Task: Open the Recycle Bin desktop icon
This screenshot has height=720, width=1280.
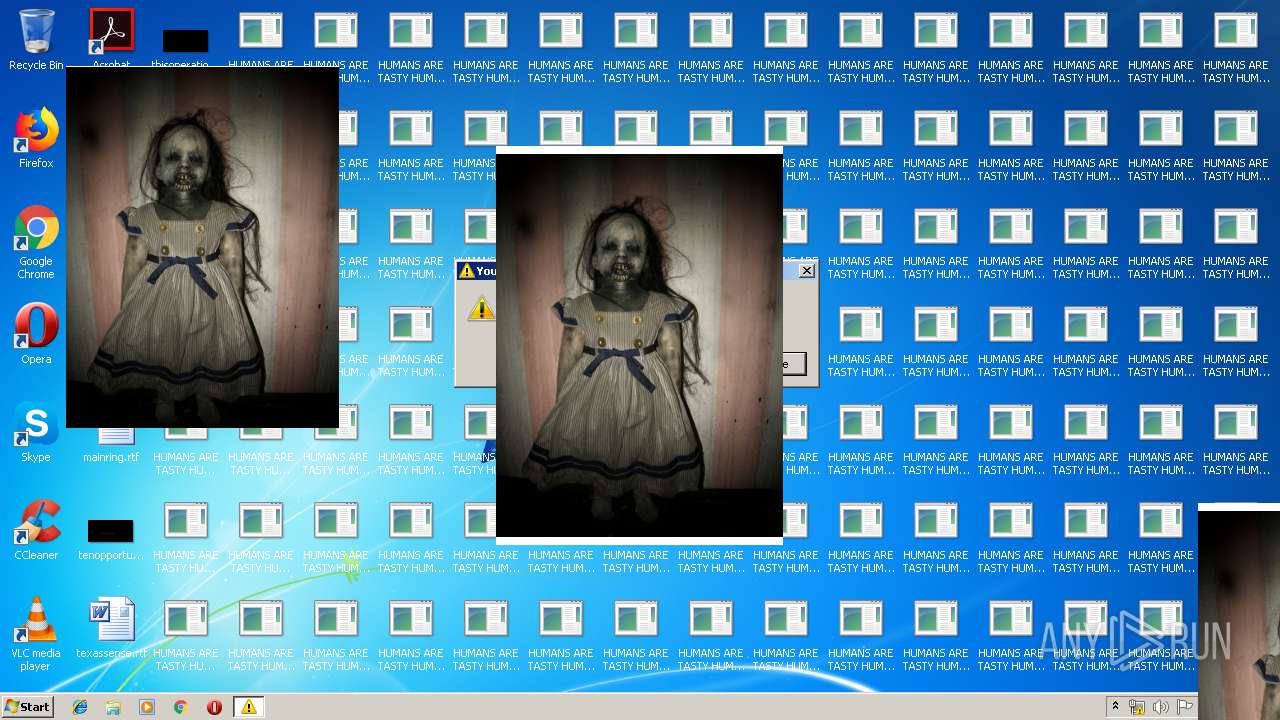Action: pyautogui.click(x=36, y=40)
